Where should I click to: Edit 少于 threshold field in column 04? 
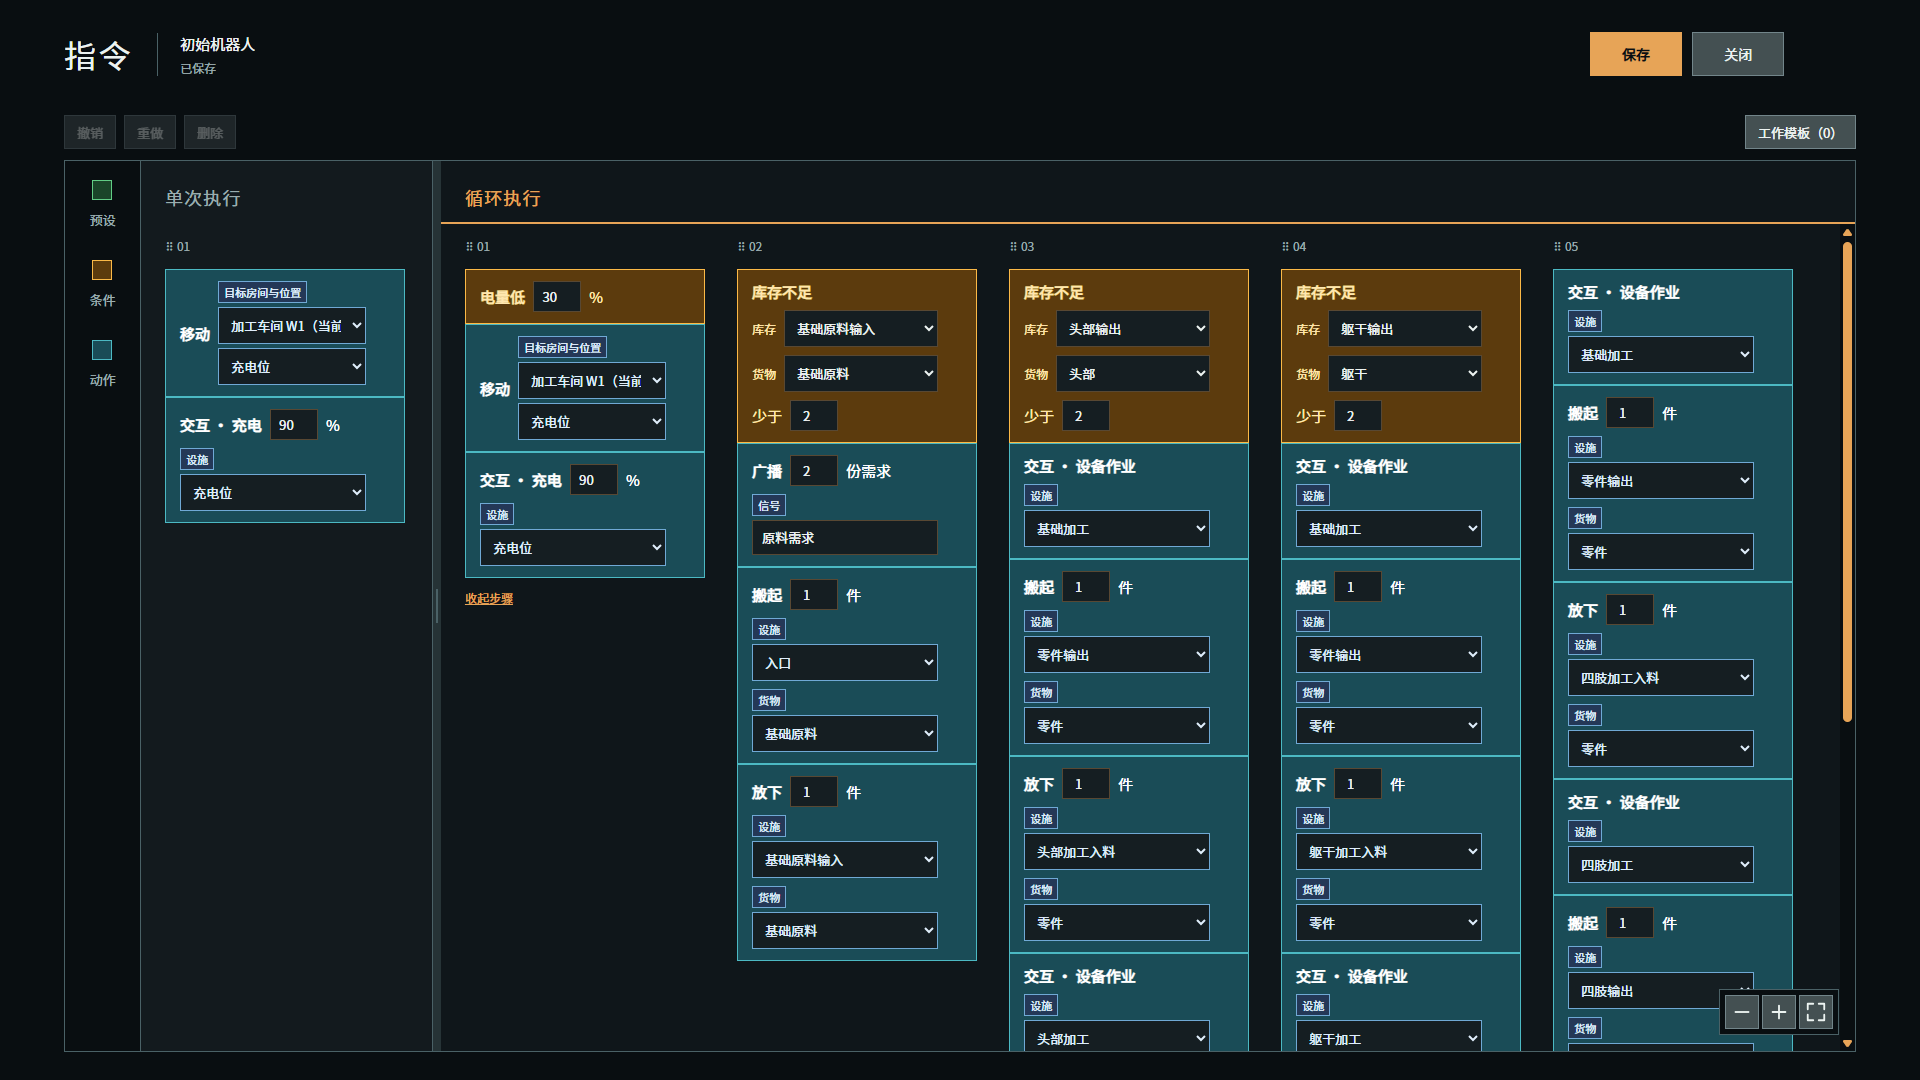click(1358, 415)
